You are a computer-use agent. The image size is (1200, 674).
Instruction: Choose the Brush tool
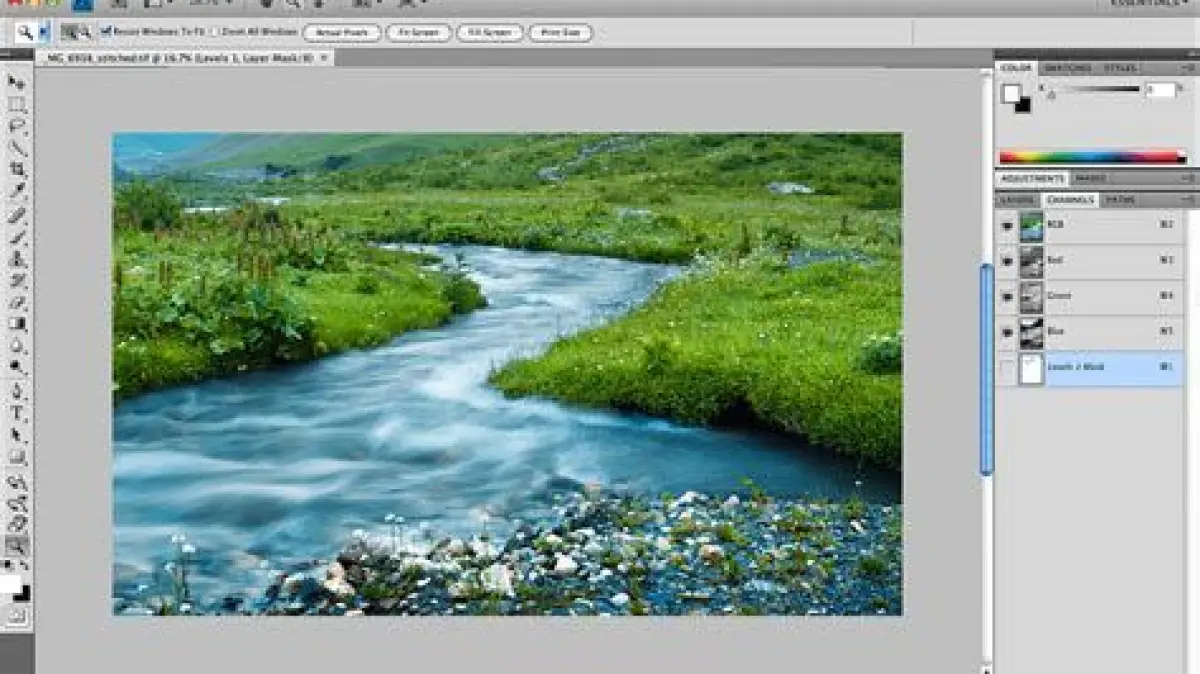pos(16,237)
